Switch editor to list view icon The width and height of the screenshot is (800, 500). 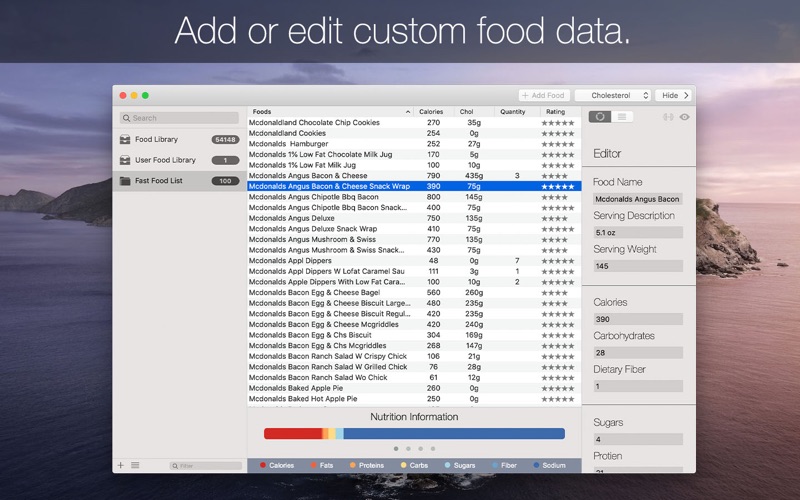[x=622, y=117]
